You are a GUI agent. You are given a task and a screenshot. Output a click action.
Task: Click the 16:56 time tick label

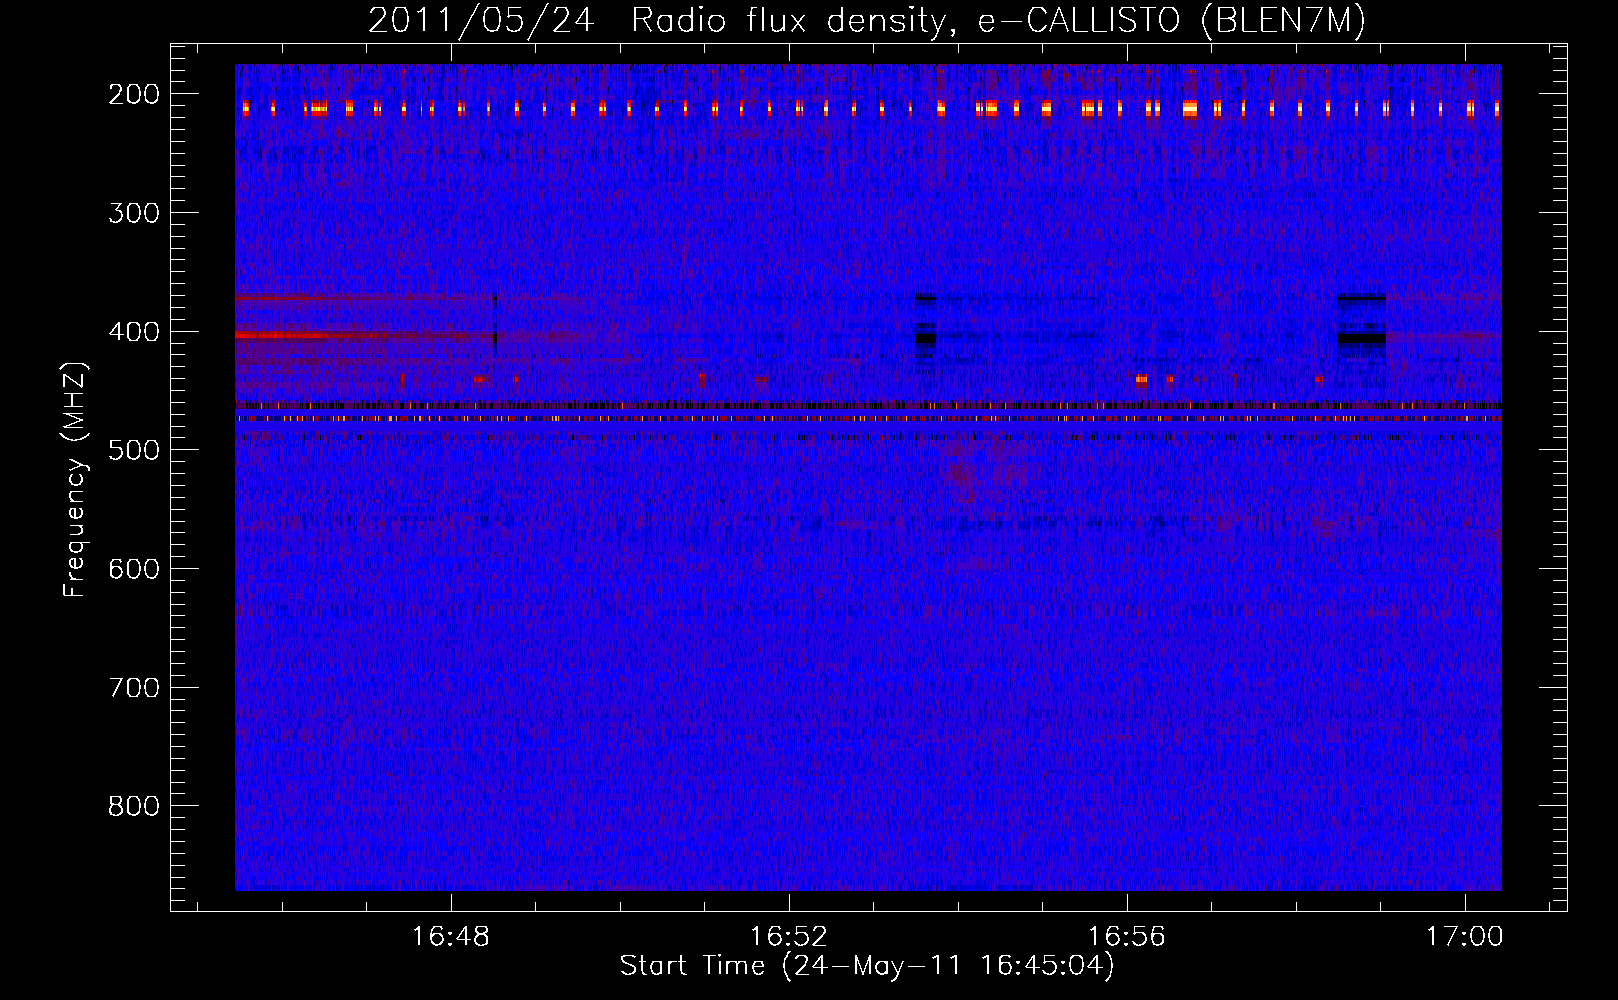click(x=1127, y=936)
